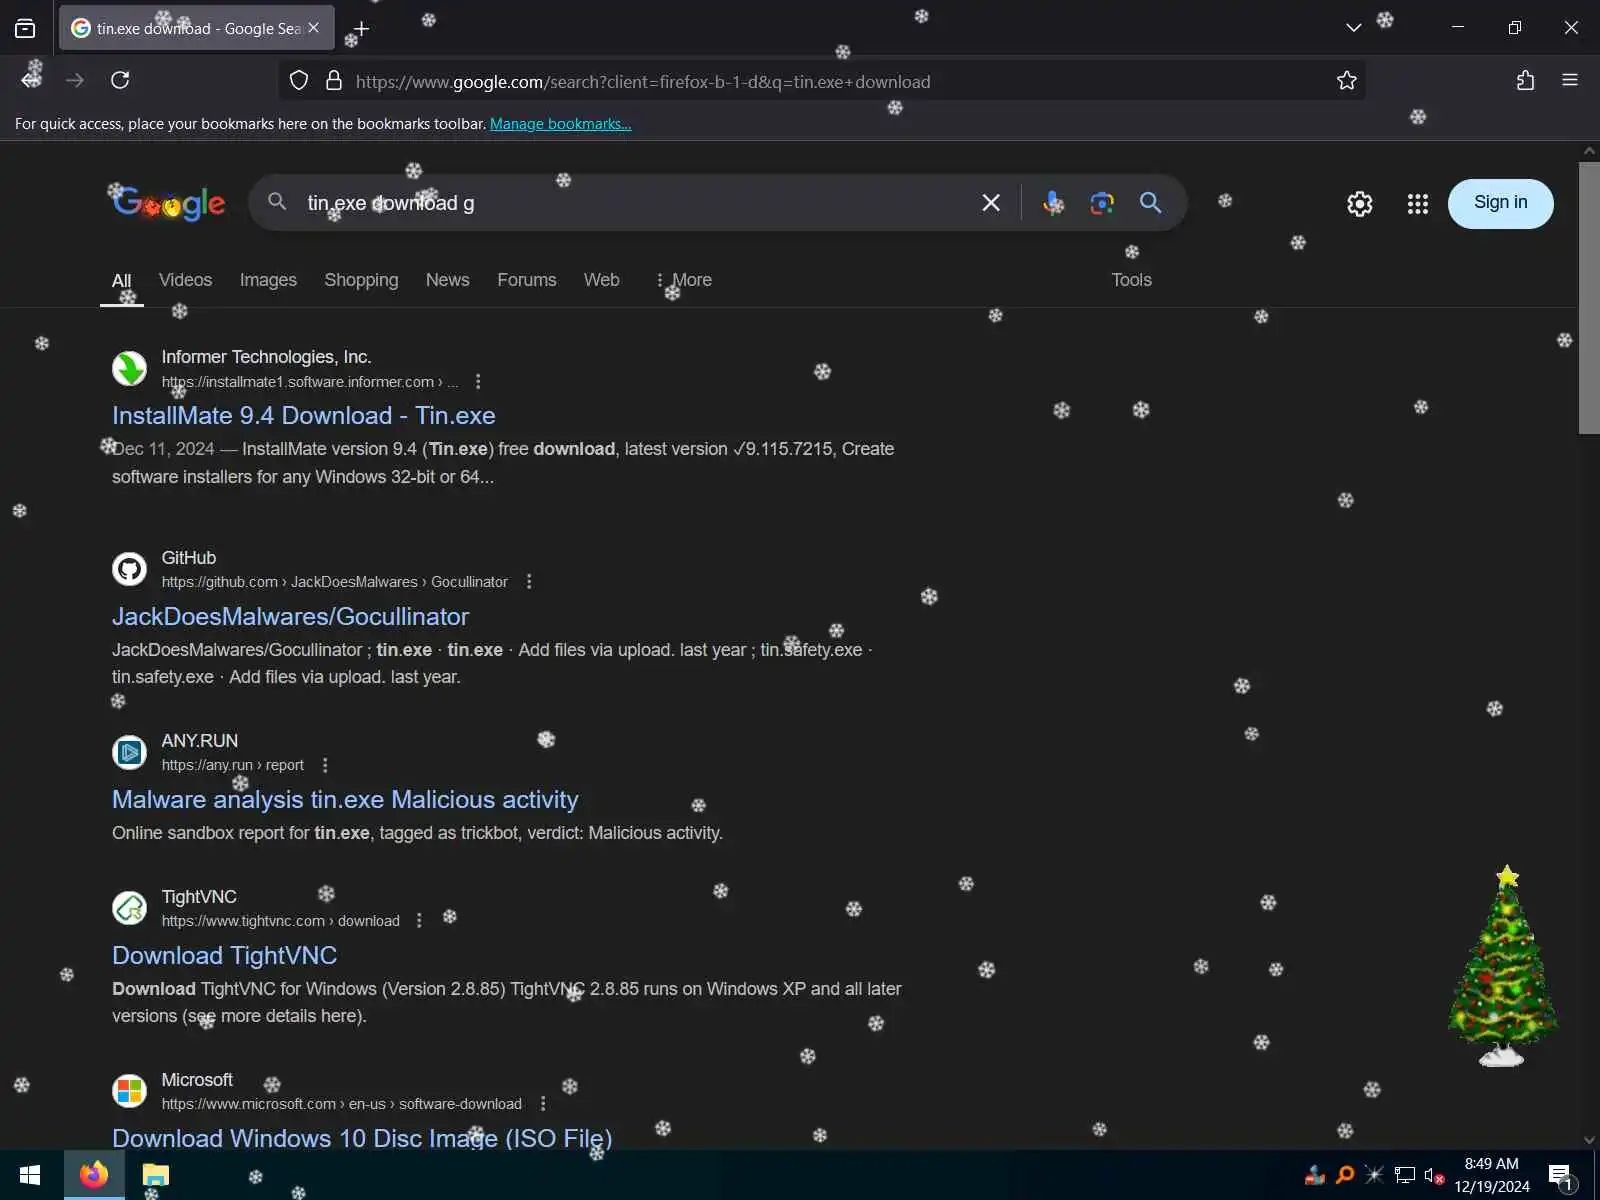
Task: Open the InstallMate 9.4 Download result
Action: (x=304, y=415)
